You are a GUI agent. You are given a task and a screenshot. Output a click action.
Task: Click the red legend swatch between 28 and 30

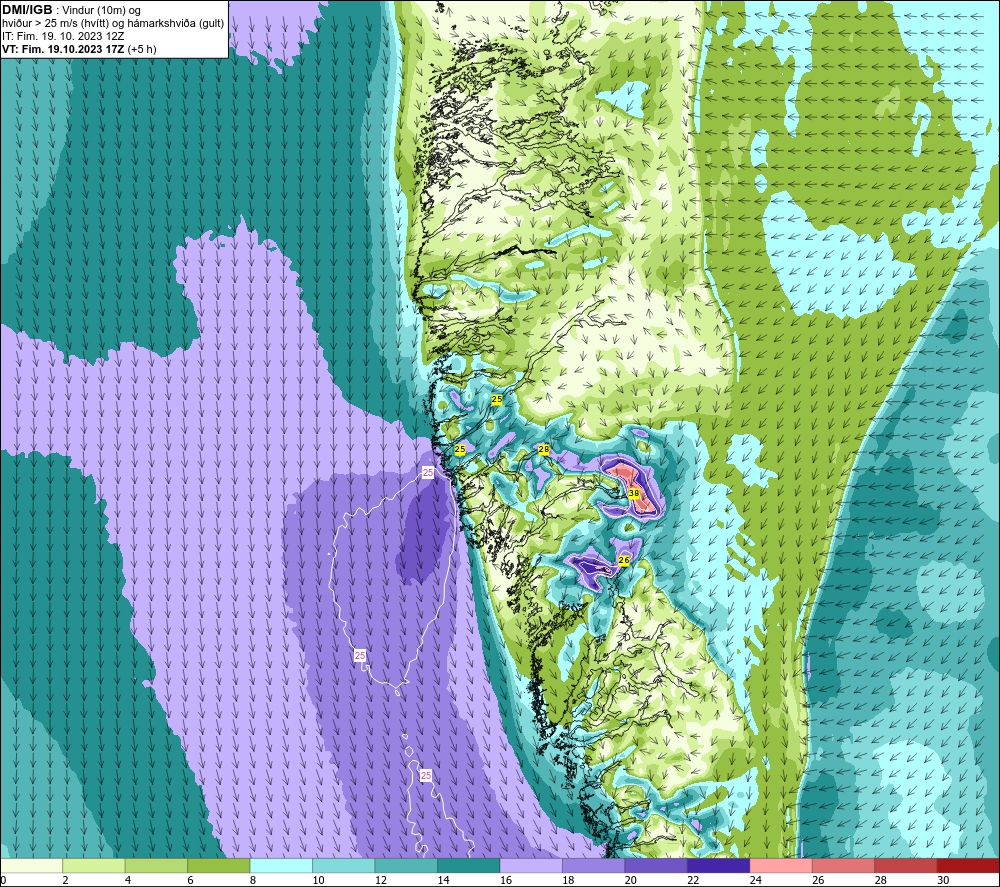tap(906, 865)
